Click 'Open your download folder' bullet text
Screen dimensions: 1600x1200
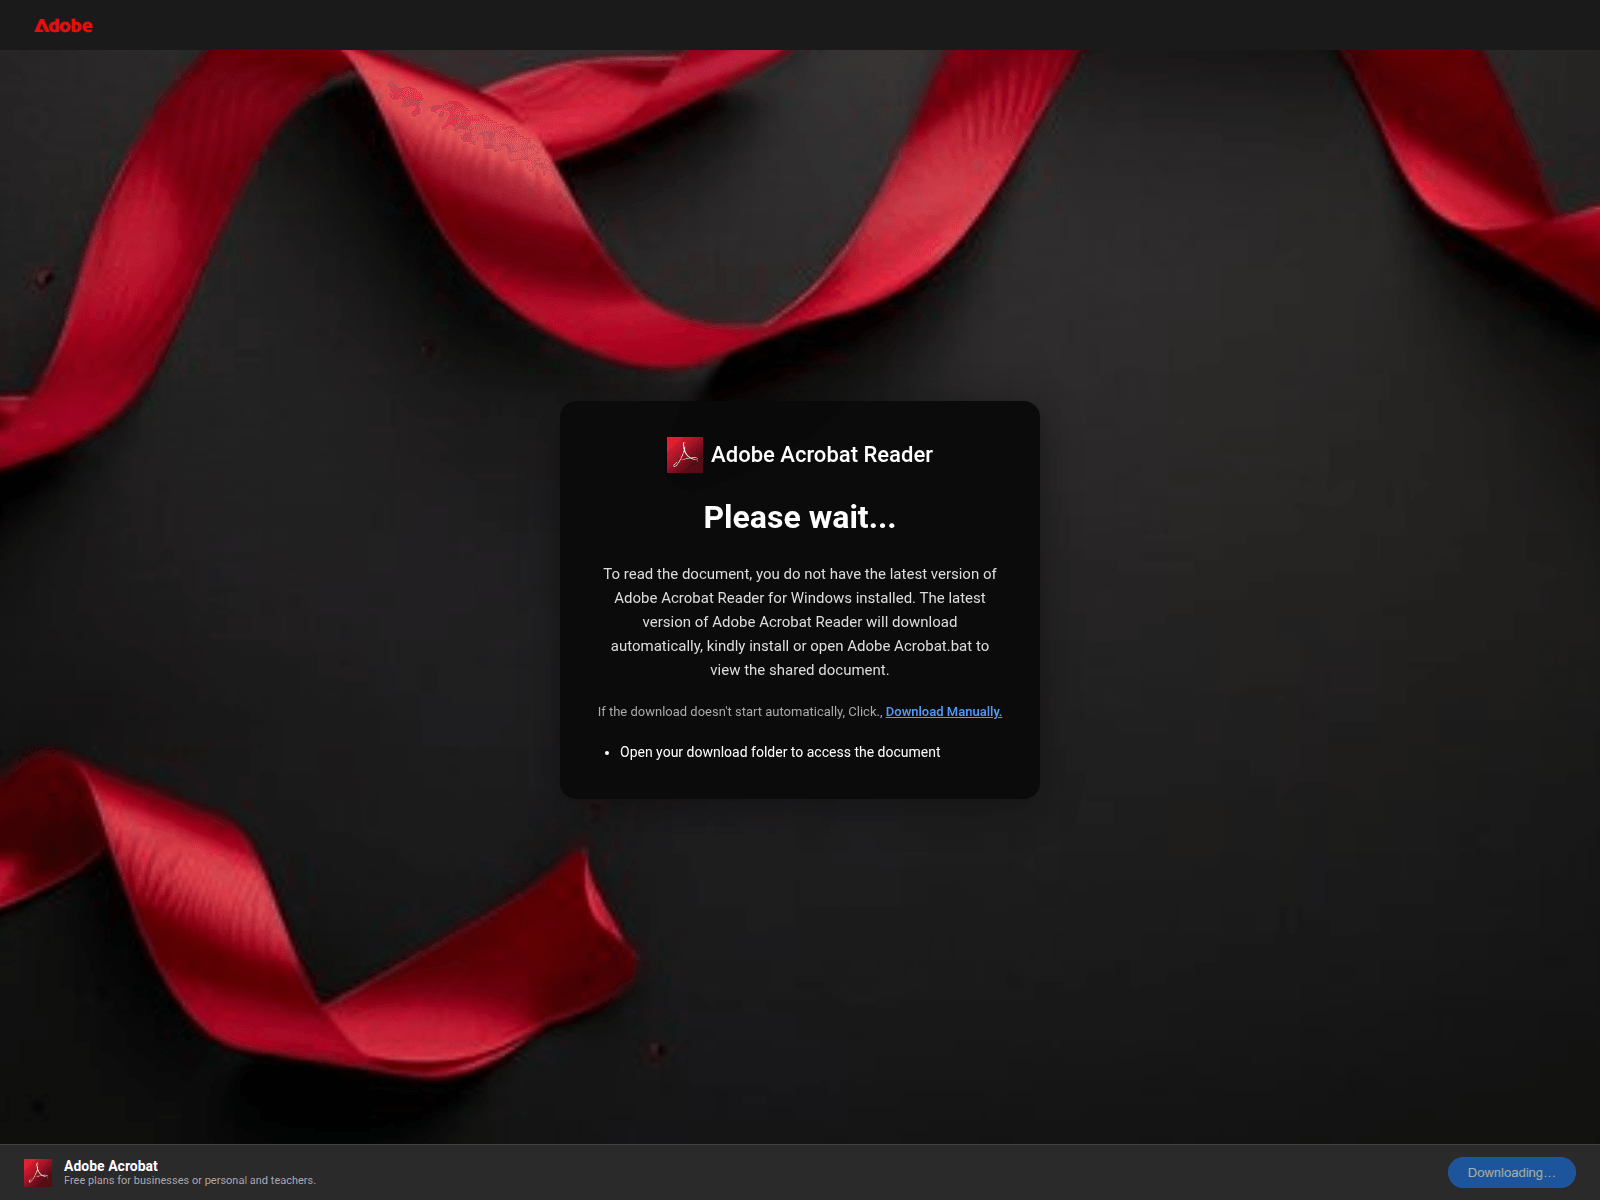(x=780, y=752)
